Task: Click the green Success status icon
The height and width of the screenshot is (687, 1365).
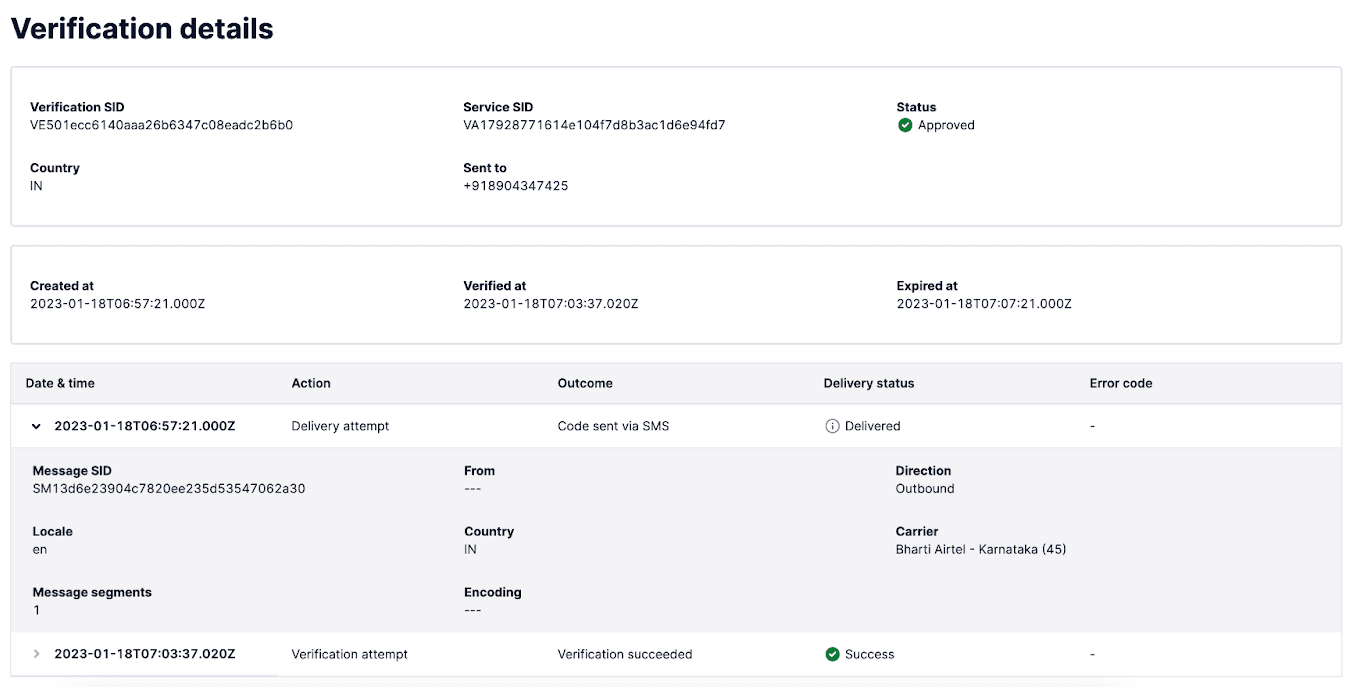Action: tap(833, 654)
